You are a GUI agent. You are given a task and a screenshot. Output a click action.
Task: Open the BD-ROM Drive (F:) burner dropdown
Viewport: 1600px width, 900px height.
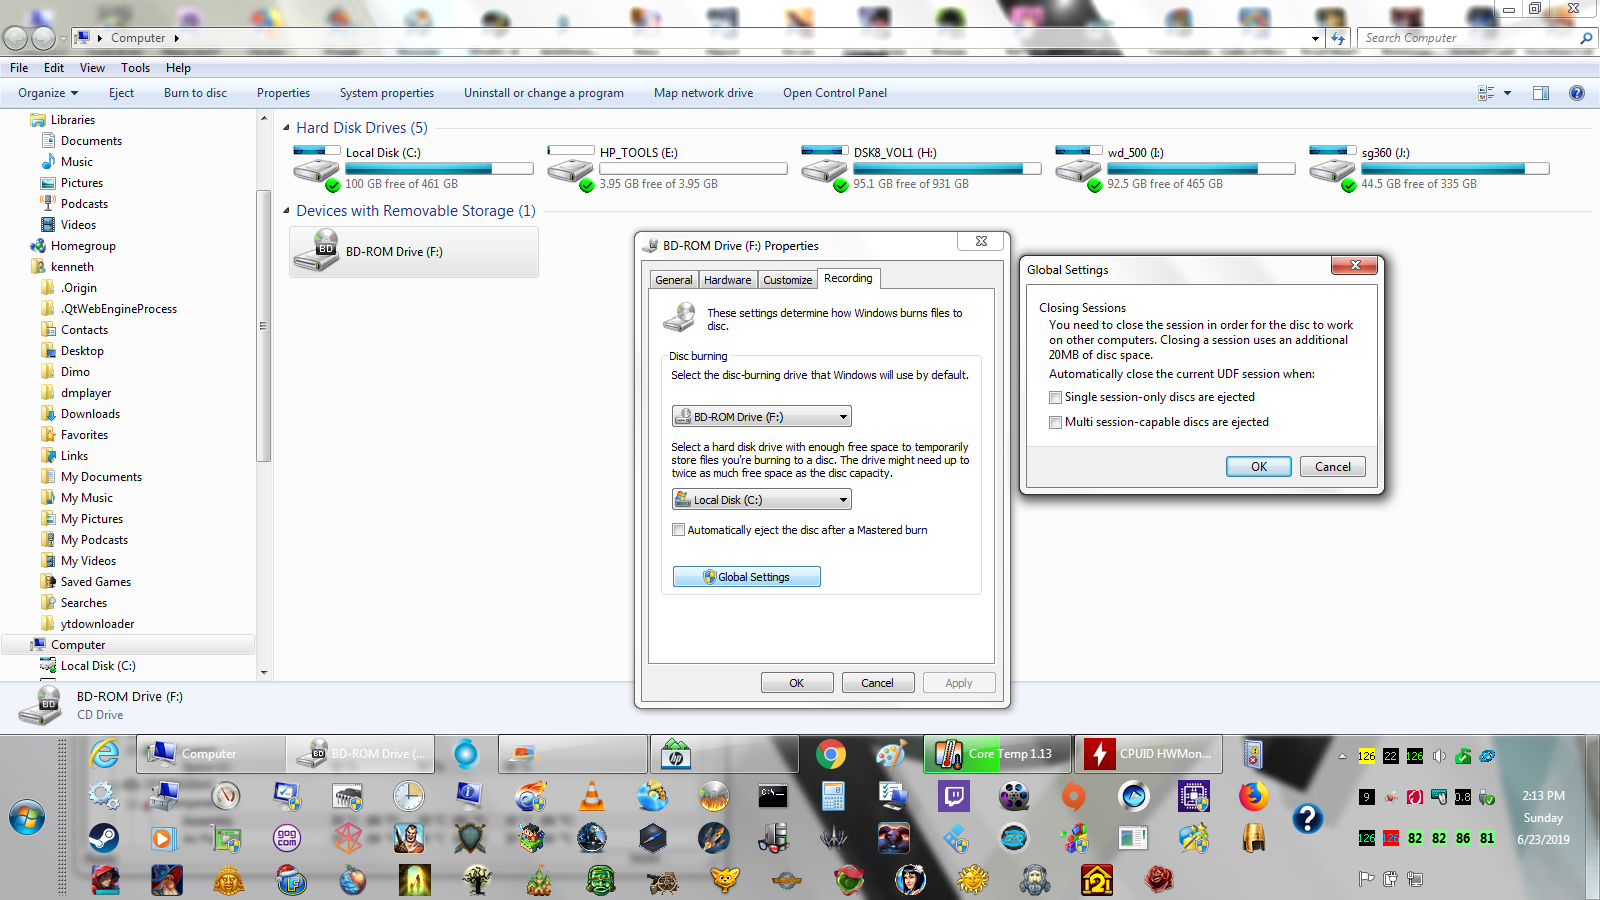point(762,416)
